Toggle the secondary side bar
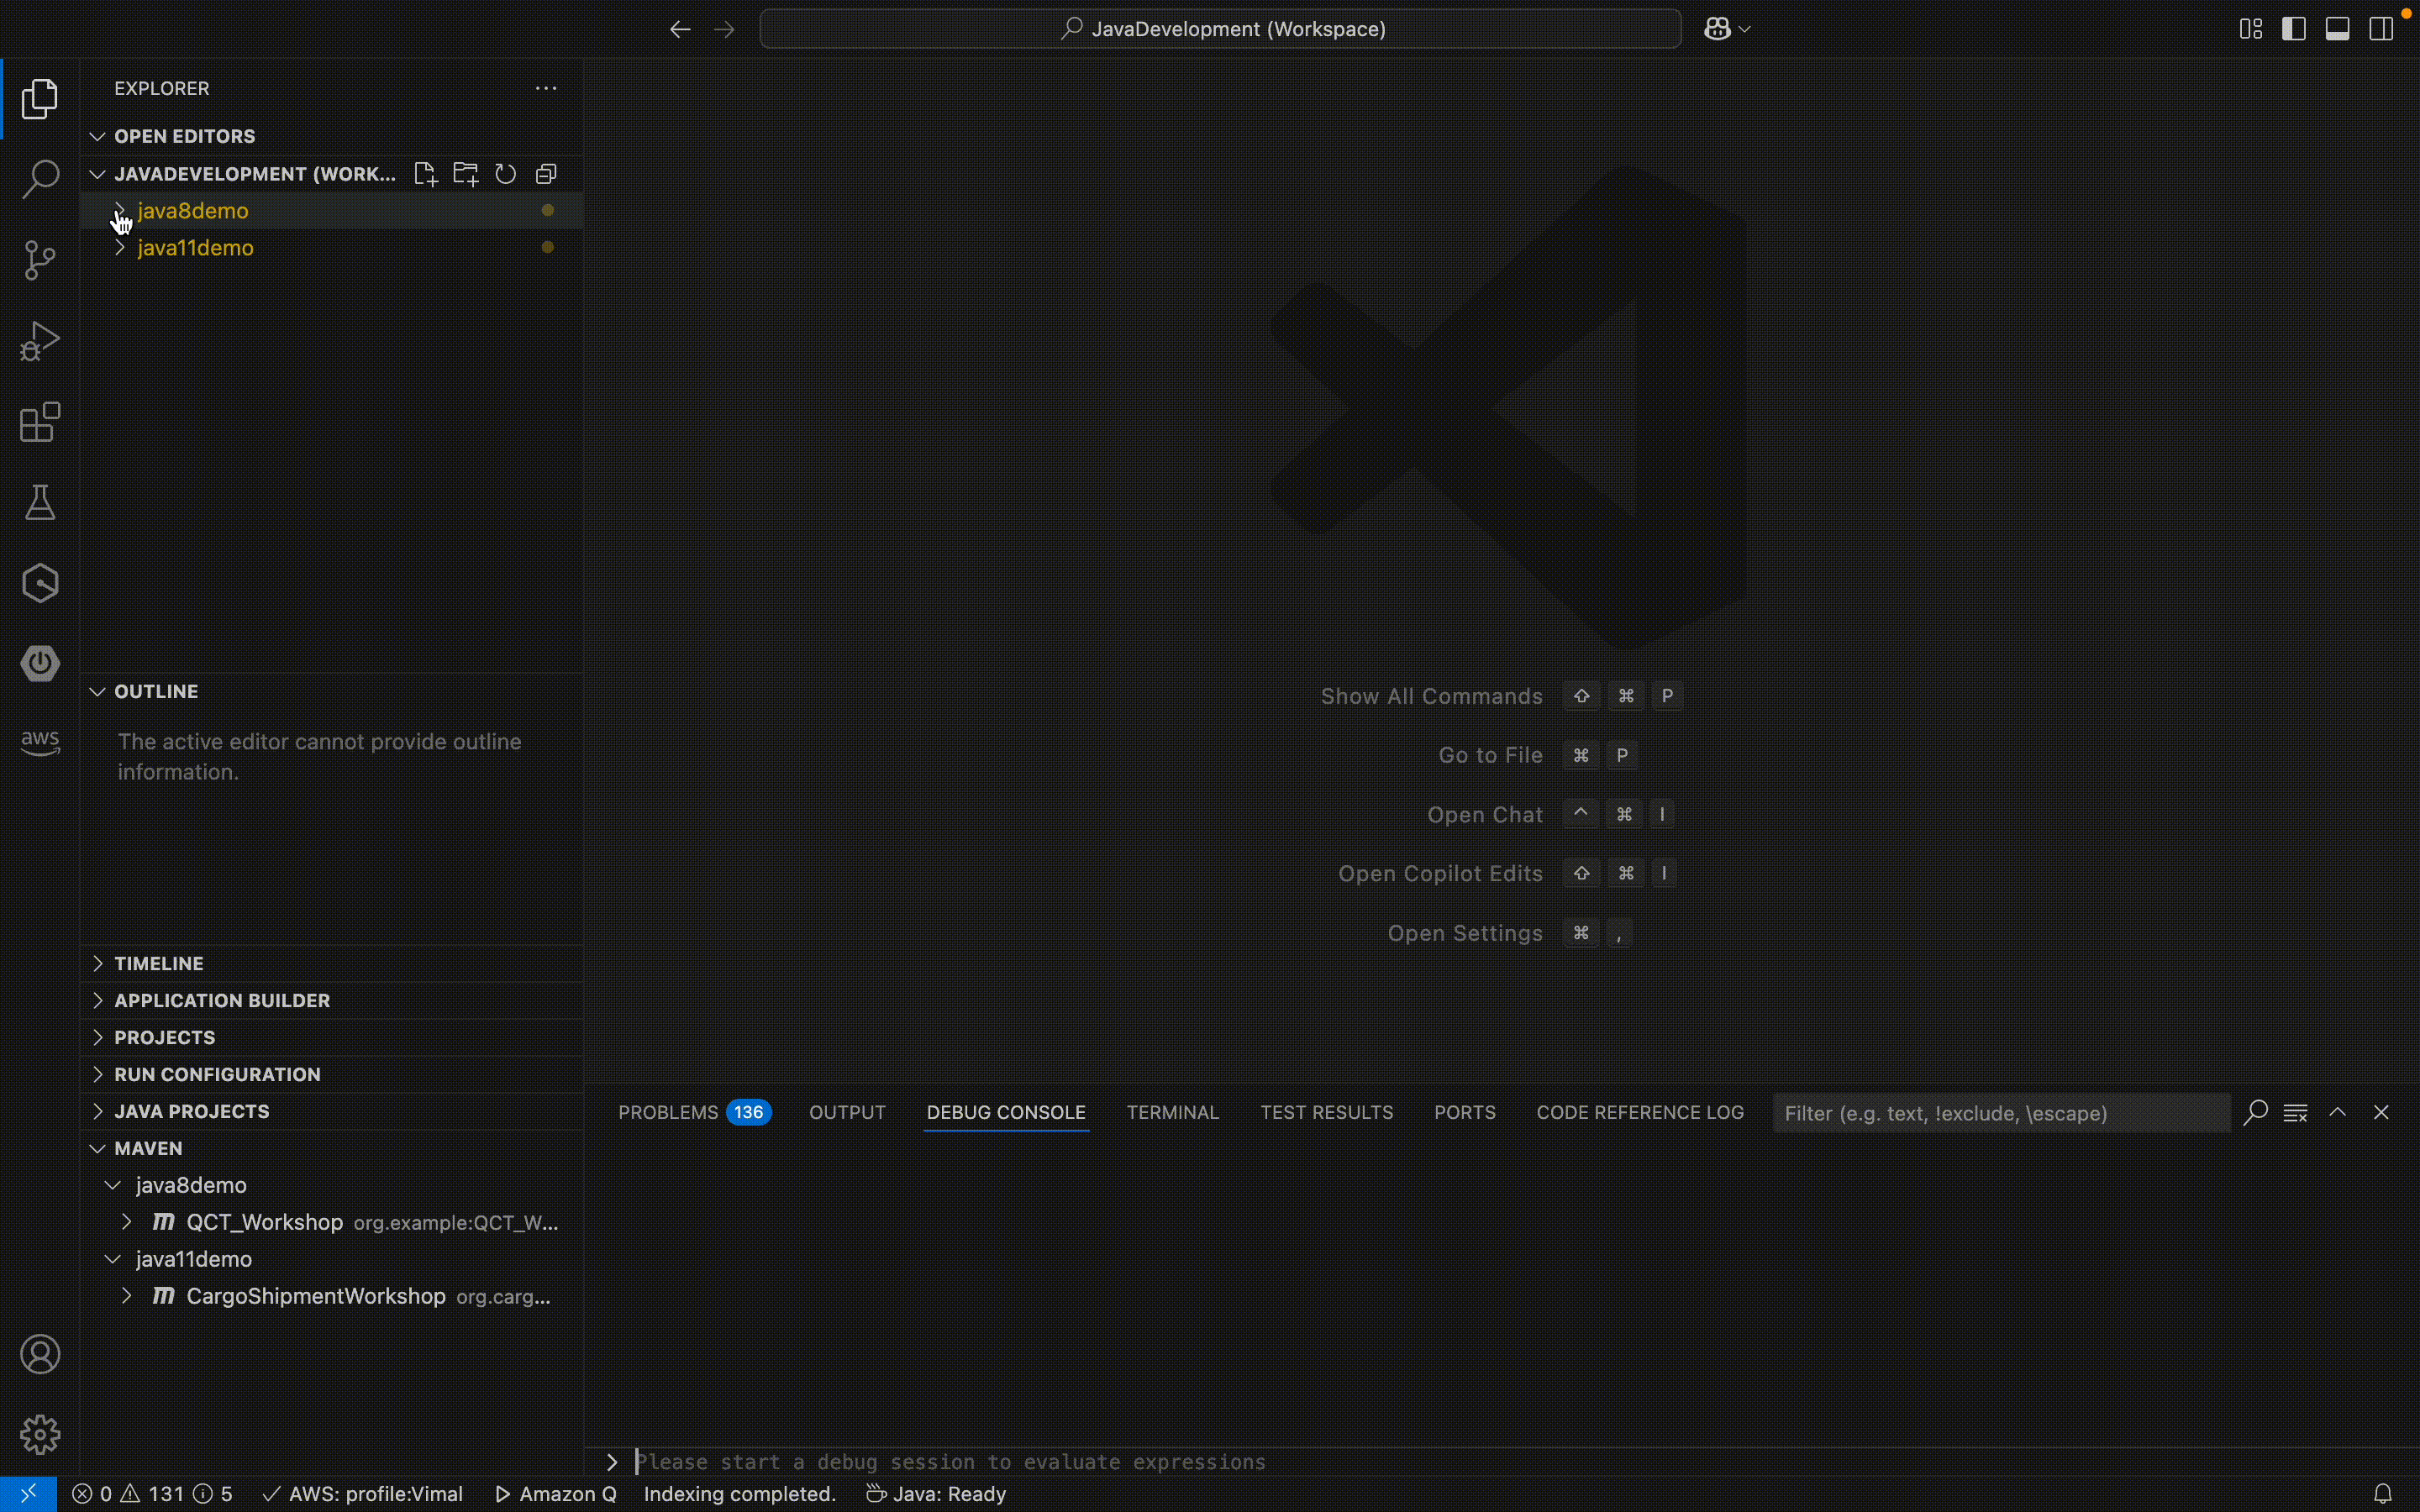2420x1512 pixels. 2381,29
